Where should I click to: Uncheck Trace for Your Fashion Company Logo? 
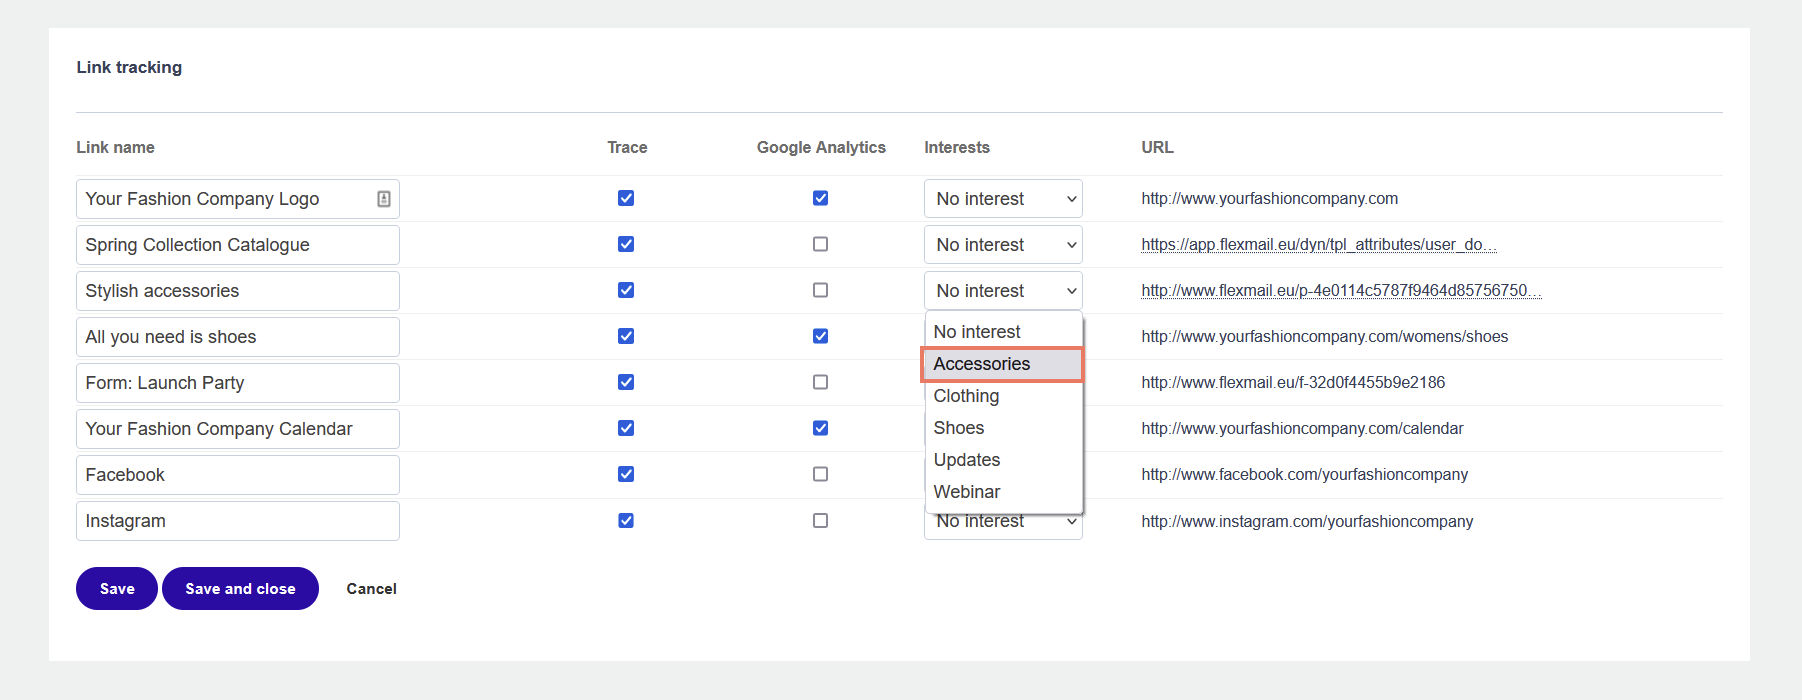[626, 198]
